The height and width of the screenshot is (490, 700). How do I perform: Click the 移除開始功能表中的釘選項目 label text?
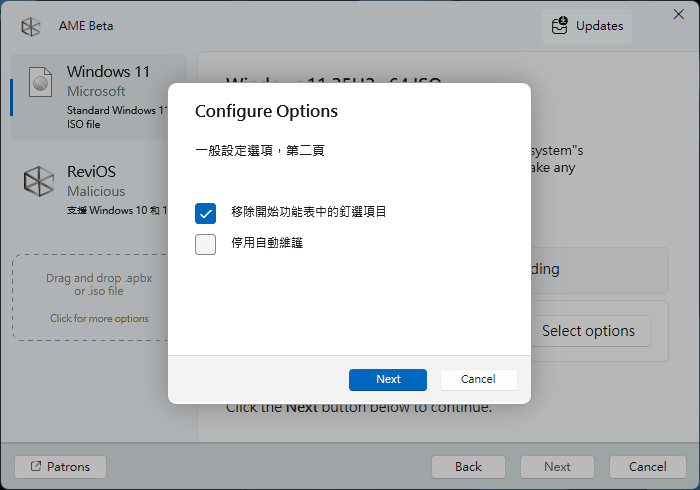pyautogui.click(x=308, y=212)
